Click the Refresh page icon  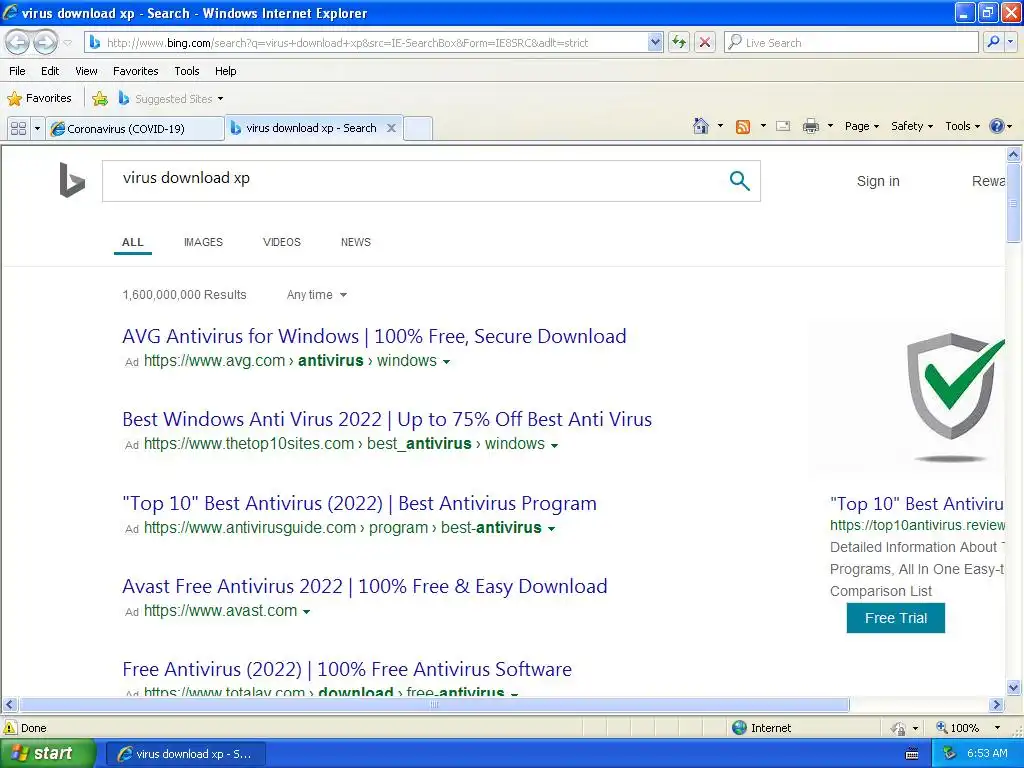coord(679,42)
